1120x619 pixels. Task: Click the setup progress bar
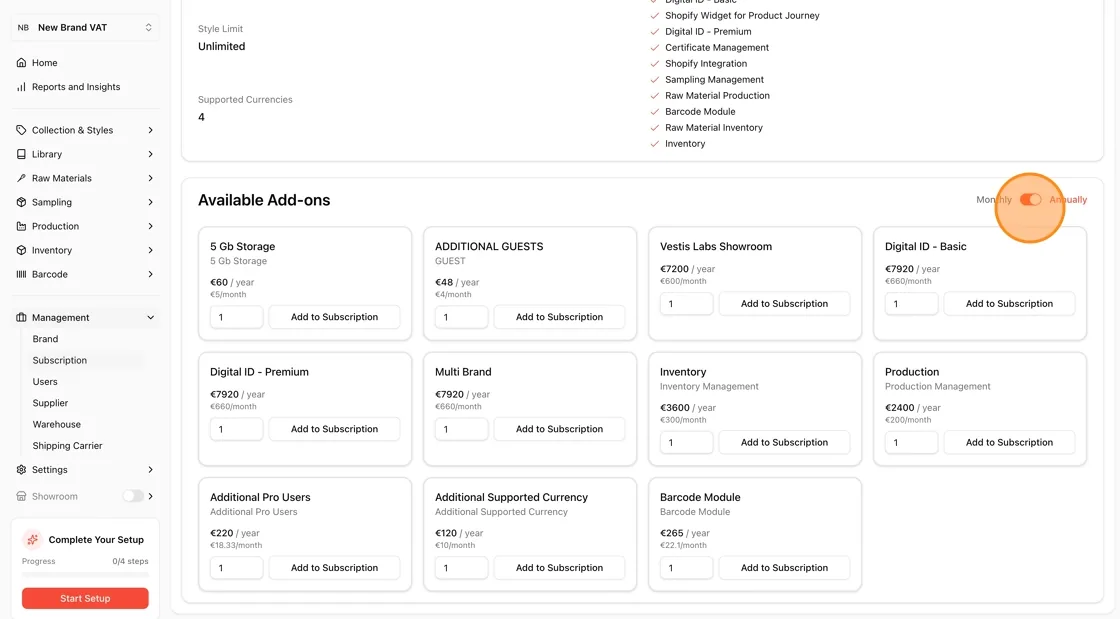[x=85, y=574]
